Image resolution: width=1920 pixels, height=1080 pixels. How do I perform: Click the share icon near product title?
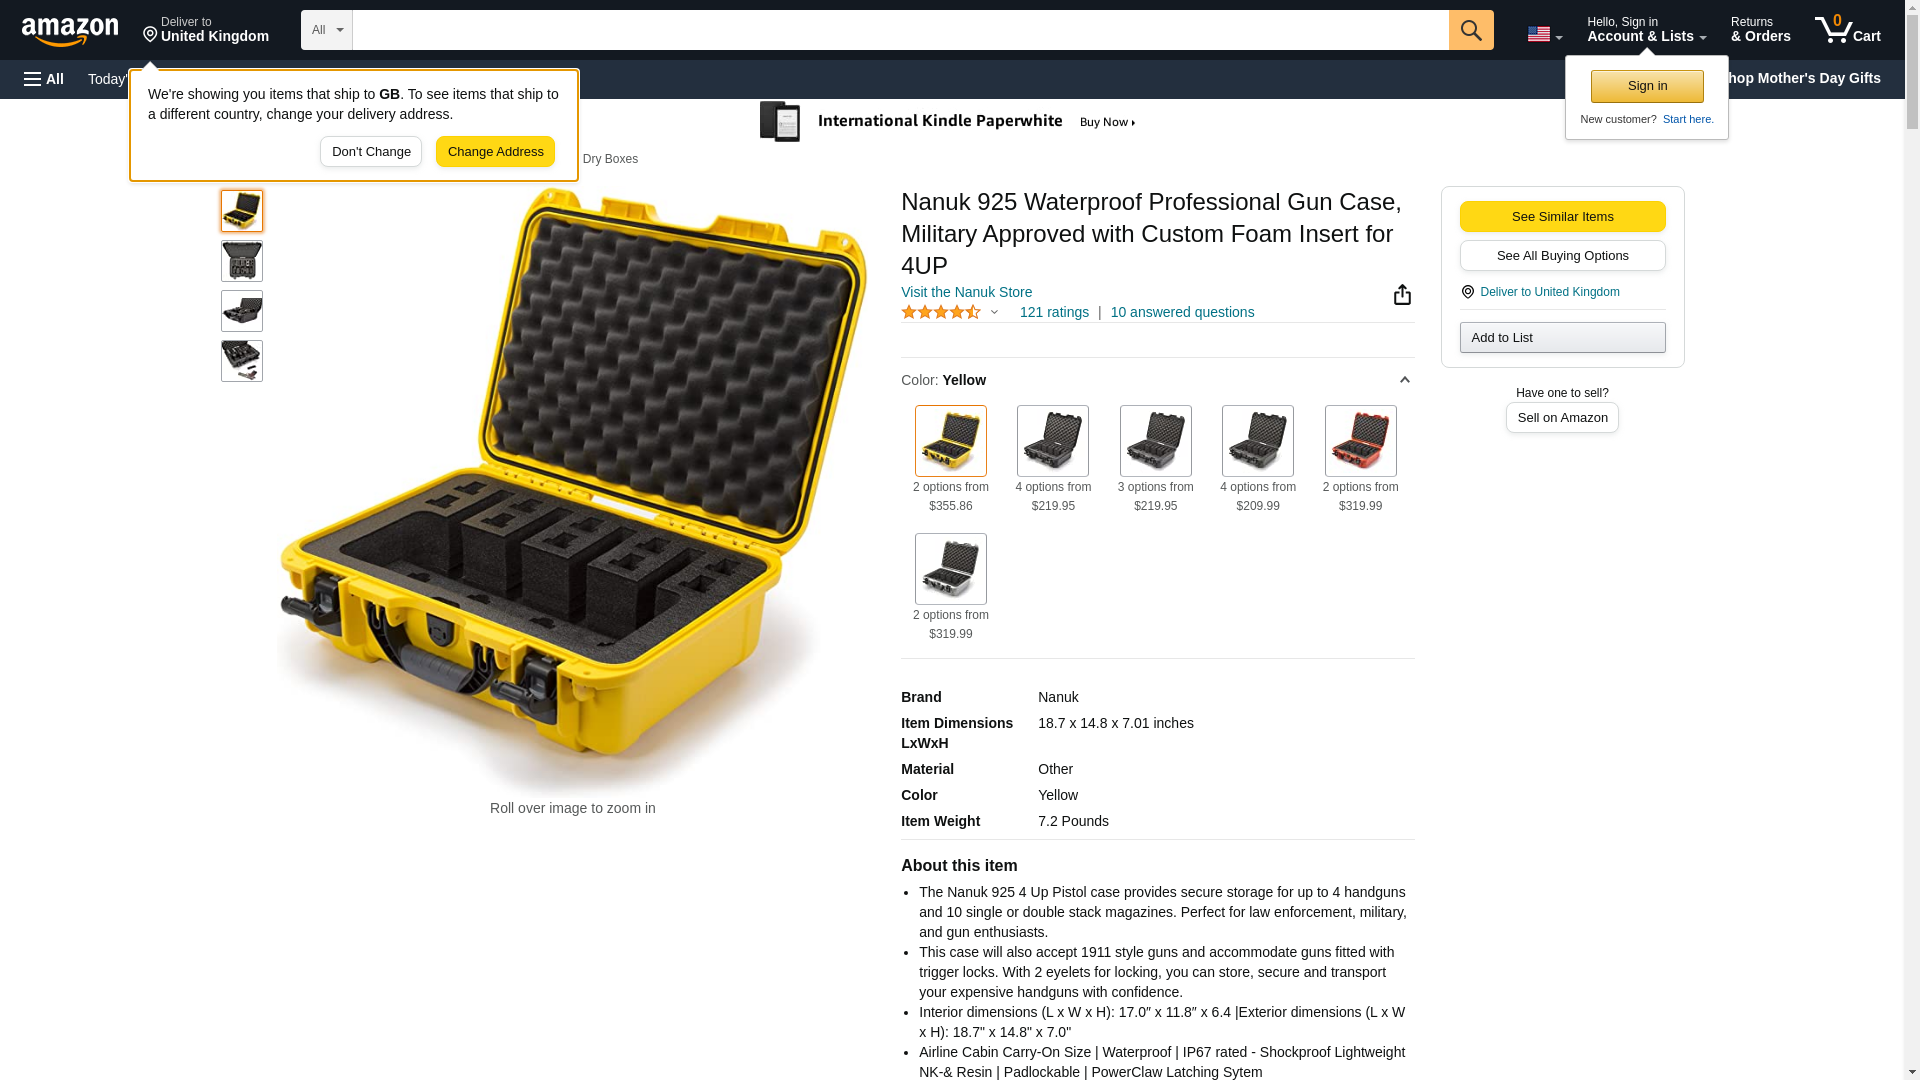pos(1402,294)
